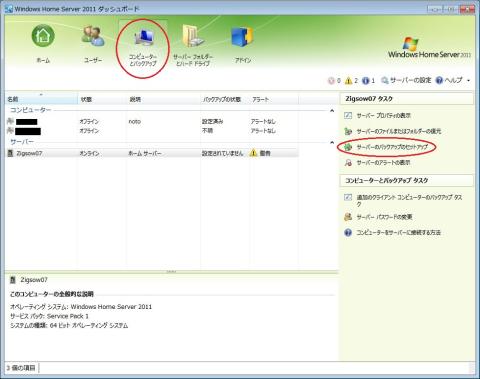Open サーバーのファイルまたはフォルダーの復元 task
This screenshot has width=480, height=379.
[399, 131]
